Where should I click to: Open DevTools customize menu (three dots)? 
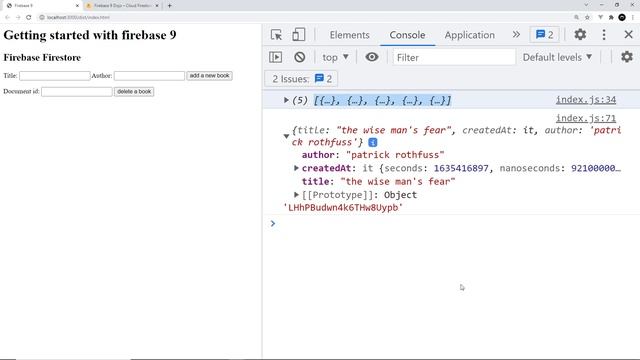point(604,35)
